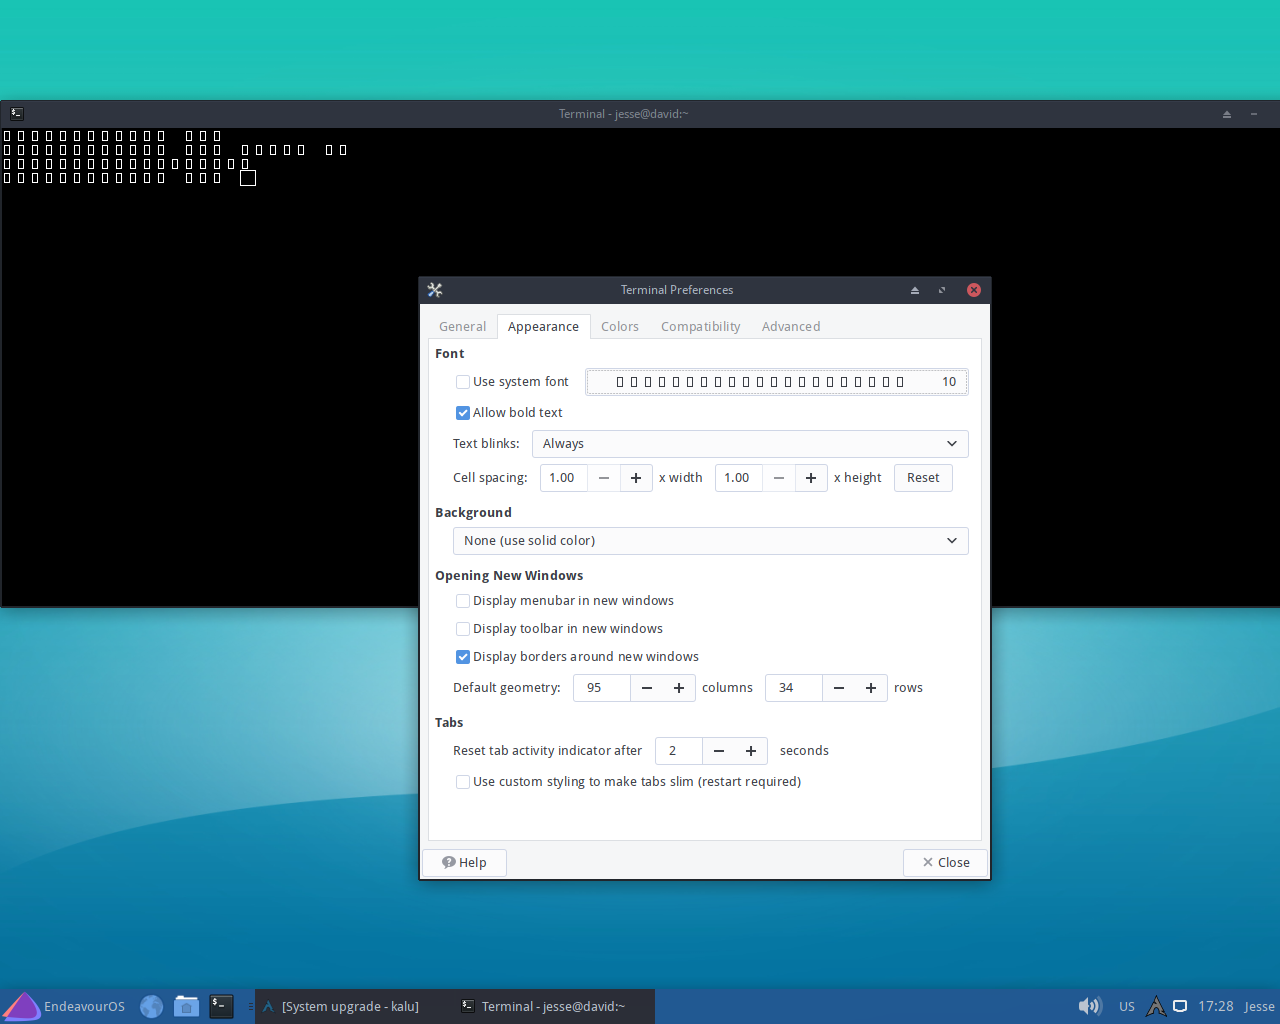Open the display notification tray icon

[x=1180, y=1006]
